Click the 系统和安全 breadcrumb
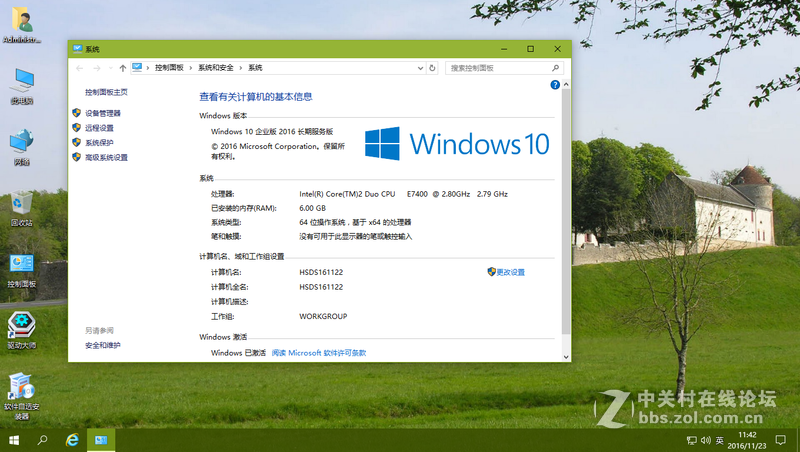The width and height of the screenshot is (800, 452). 215,68
